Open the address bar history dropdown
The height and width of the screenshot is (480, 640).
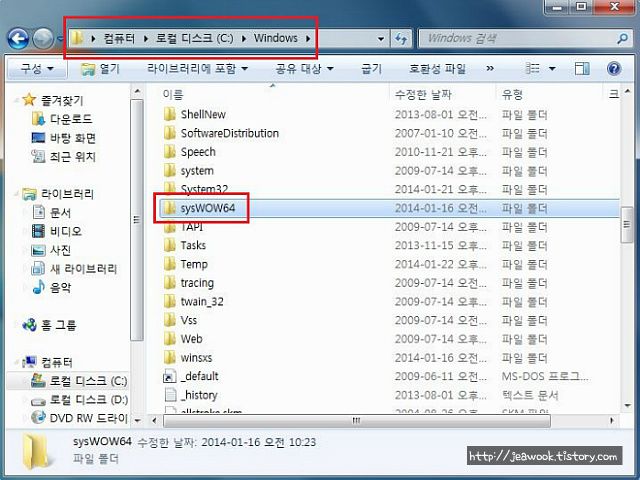380,39
